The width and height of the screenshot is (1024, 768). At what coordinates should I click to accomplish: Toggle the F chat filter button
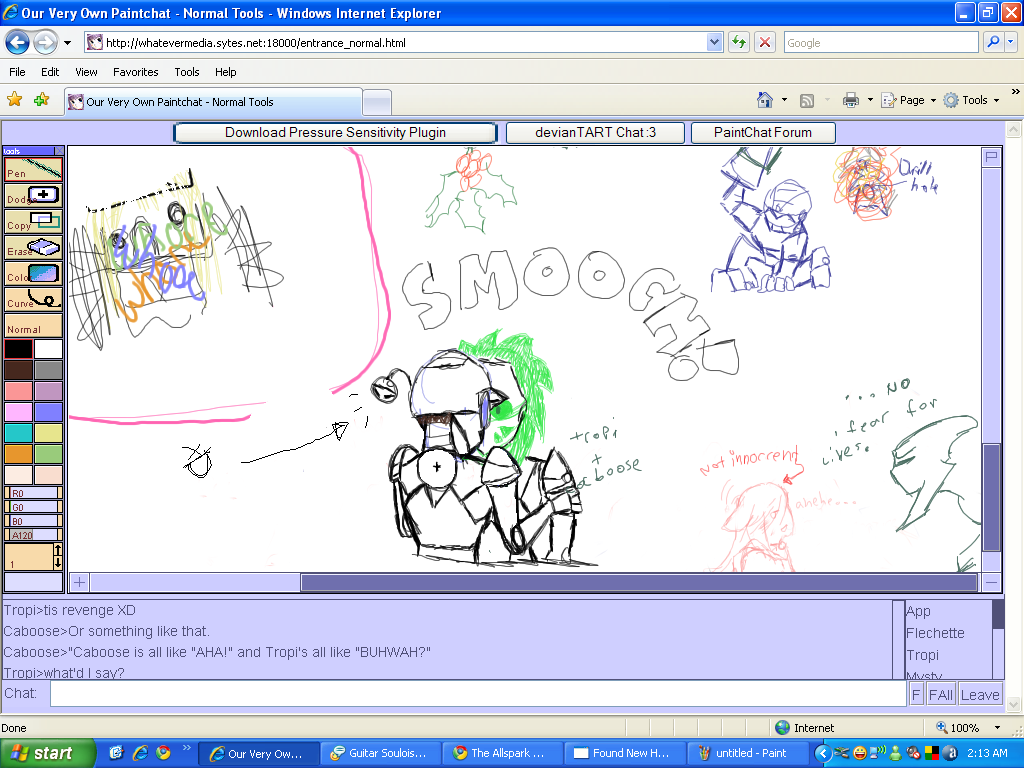(915, 694)
